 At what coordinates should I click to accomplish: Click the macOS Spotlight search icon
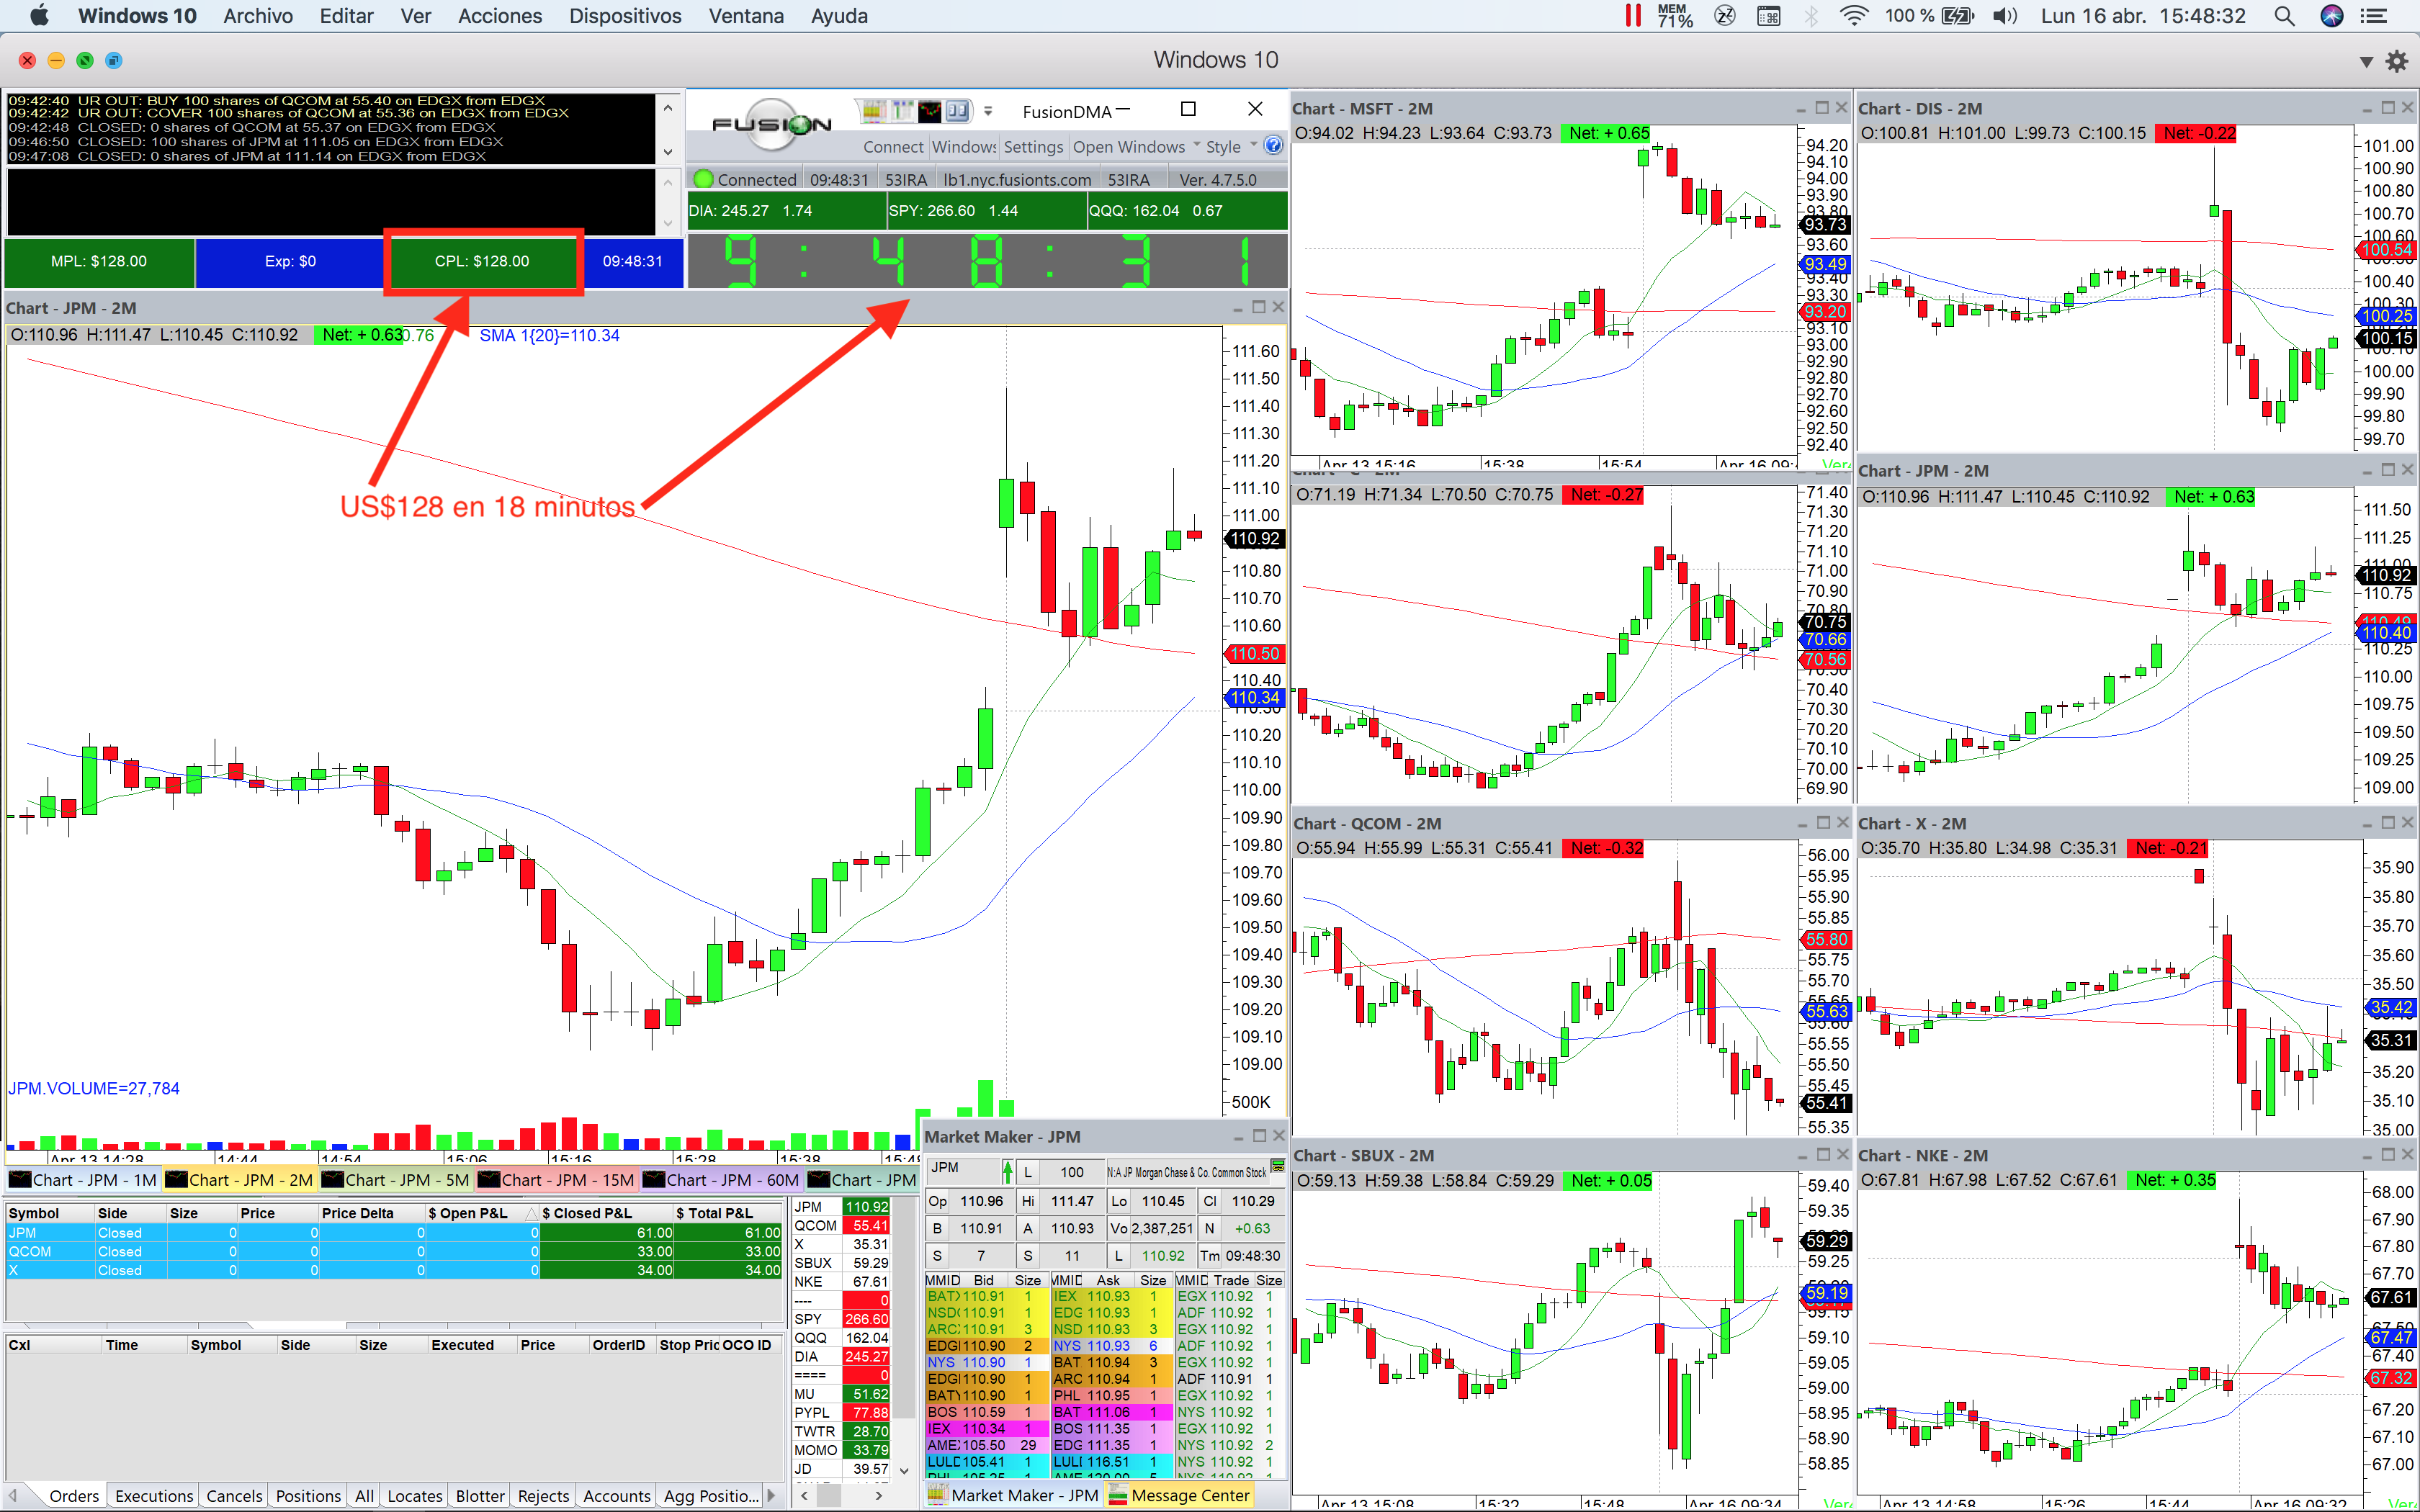click(2284, 16)
